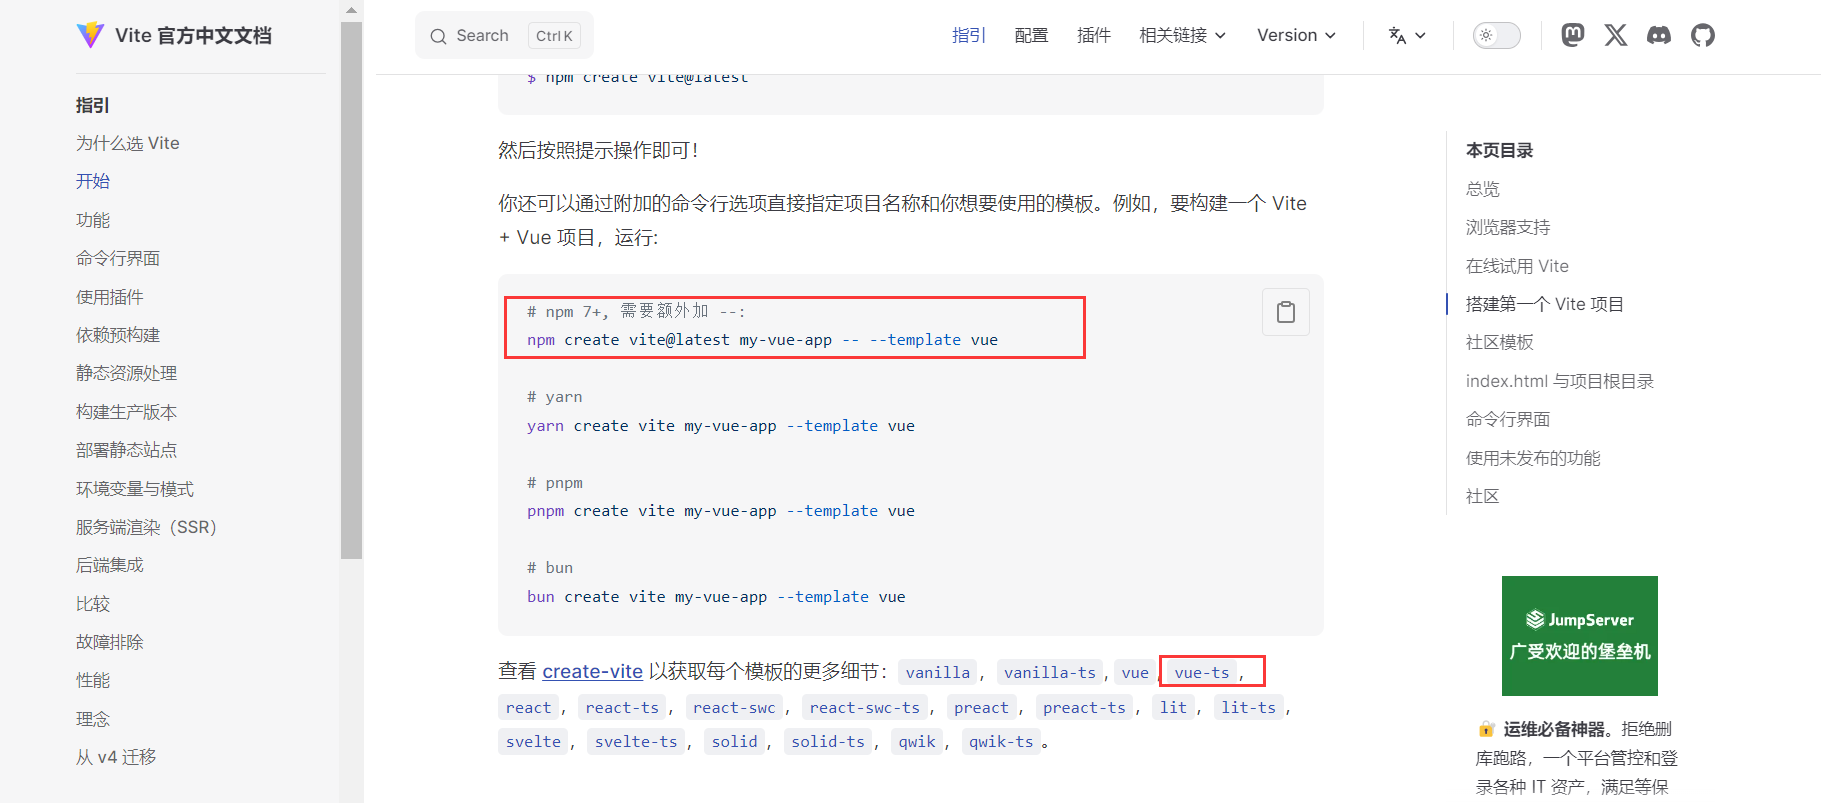Open Mastodon social link icon
This screenshot has height=803, width=1821.
(1573, 35)
